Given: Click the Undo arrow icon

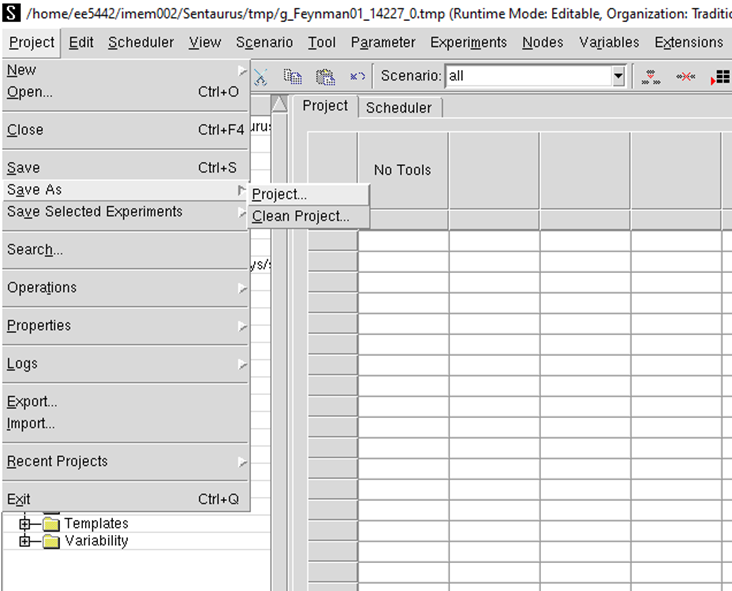Looking at the screenshot, I should [x=357, y=76].
